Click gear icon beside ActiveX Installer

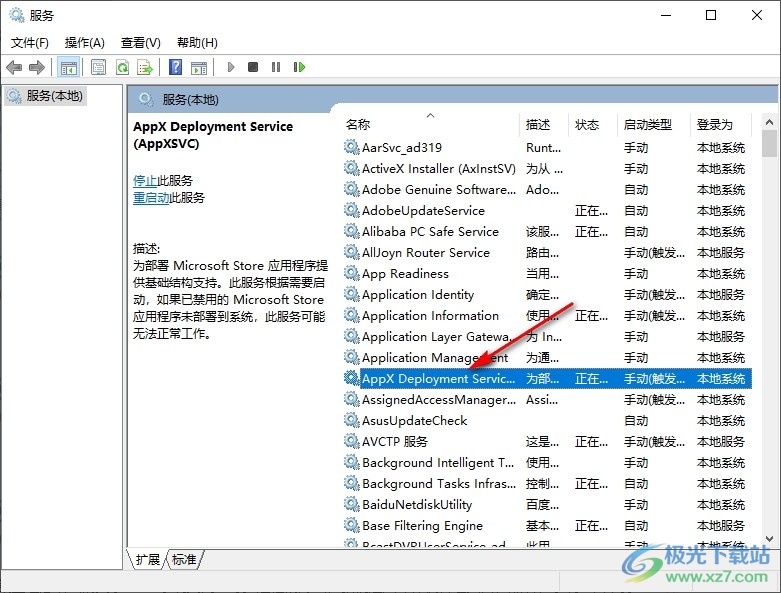pyautogui.click(x=352, y=168)
